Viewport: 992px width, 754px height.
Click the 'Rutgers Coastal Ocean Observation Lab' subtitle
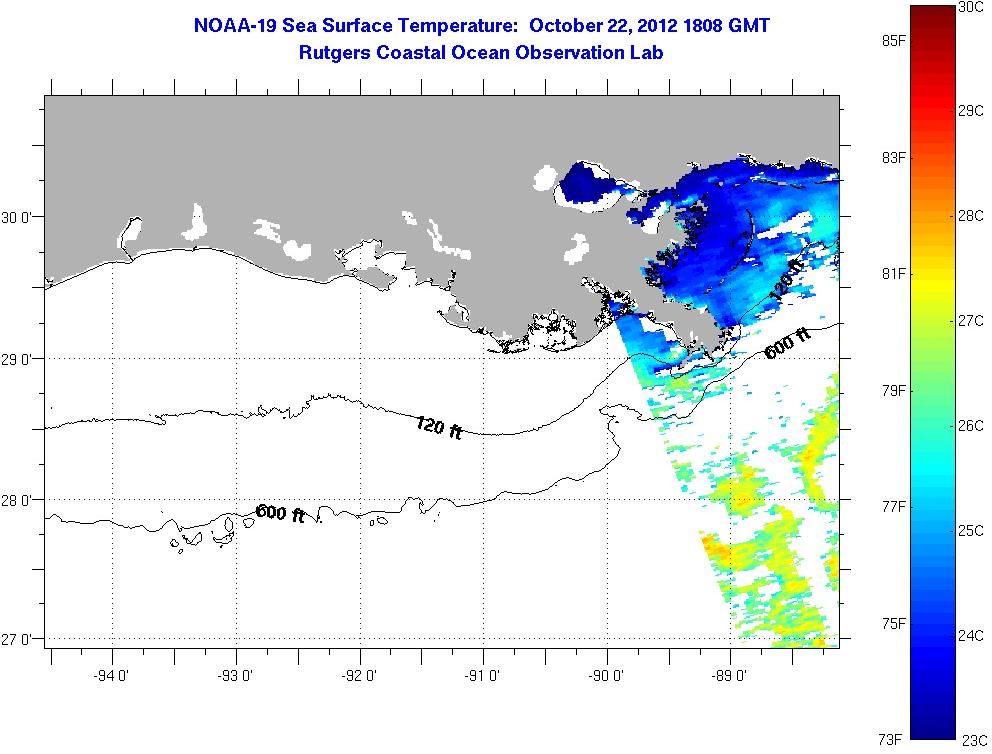click(x=481, y=53)
